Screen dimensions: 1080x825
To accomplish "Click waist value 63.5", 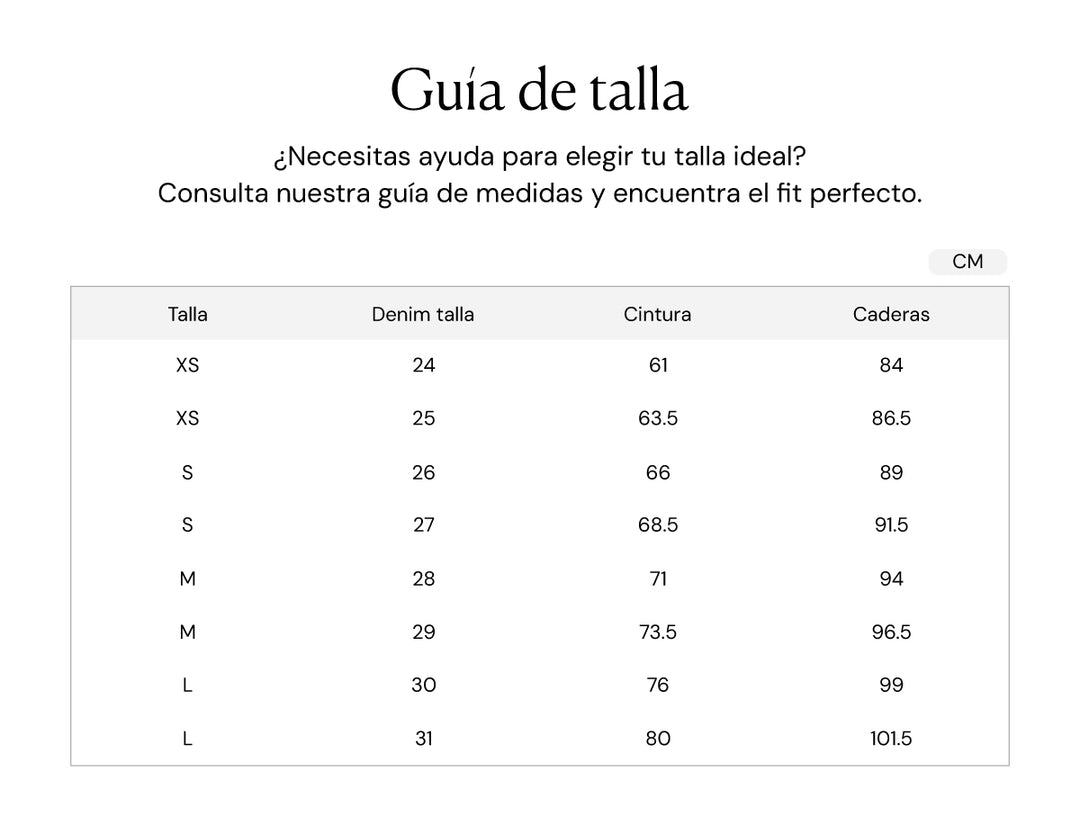I will [658, 418].
